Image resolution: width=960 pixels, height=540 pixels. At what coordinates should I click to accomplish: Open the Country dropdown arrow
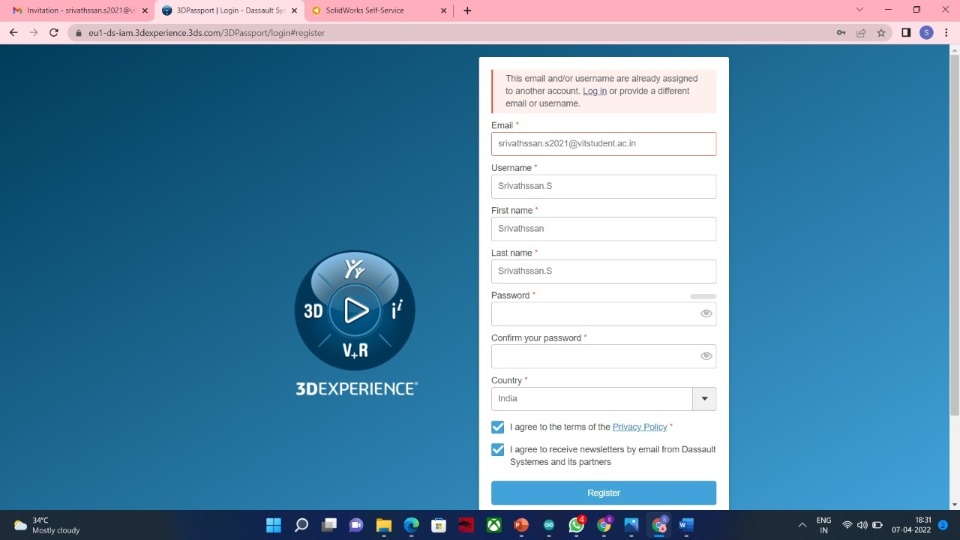click(704, 399)
